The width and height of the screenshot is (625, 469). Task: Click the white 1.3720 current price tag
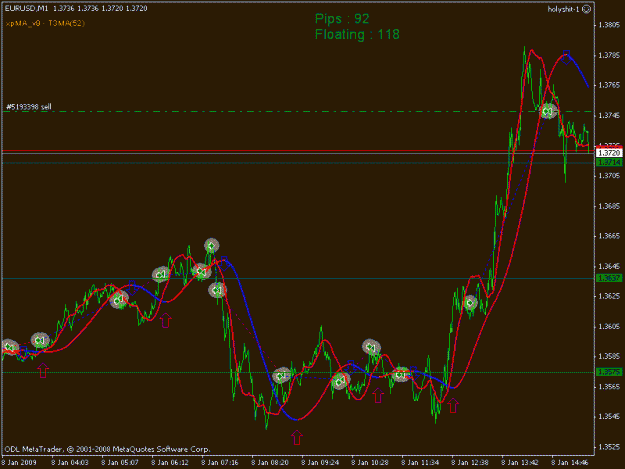(609, 153)
